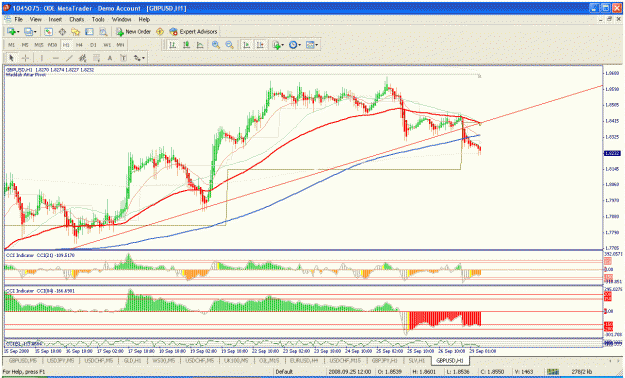
Task: Click the Indicators list icon
Action: pyautogui.click(x=276, y=45)
